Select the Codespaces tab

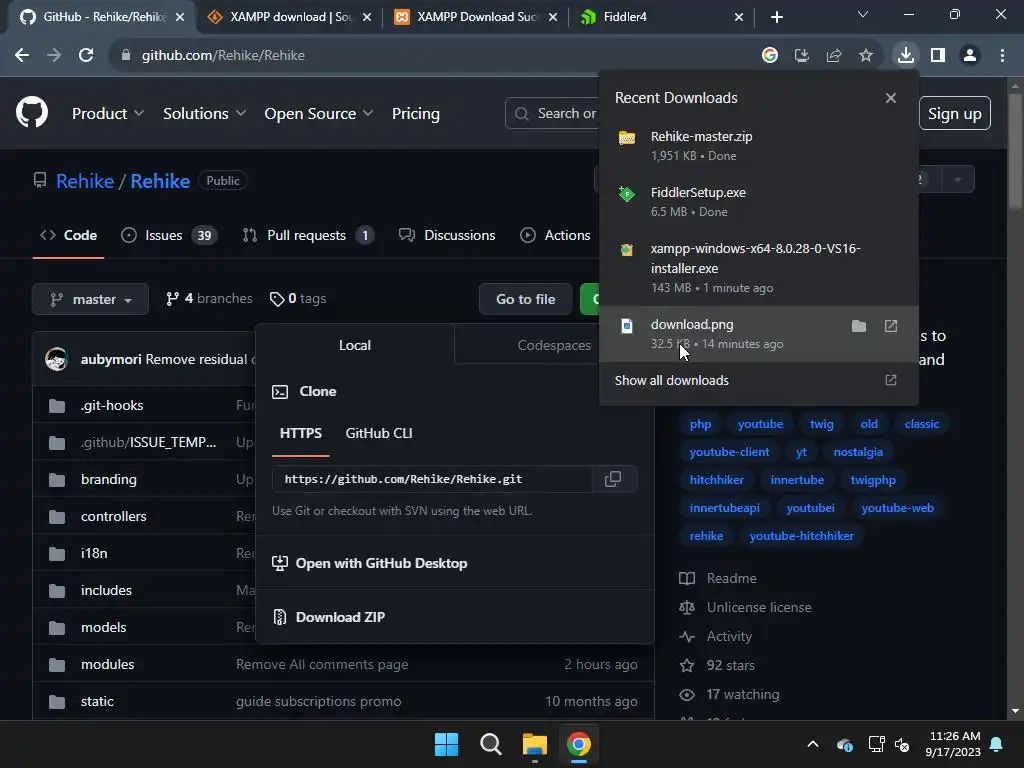pos(554,345)
